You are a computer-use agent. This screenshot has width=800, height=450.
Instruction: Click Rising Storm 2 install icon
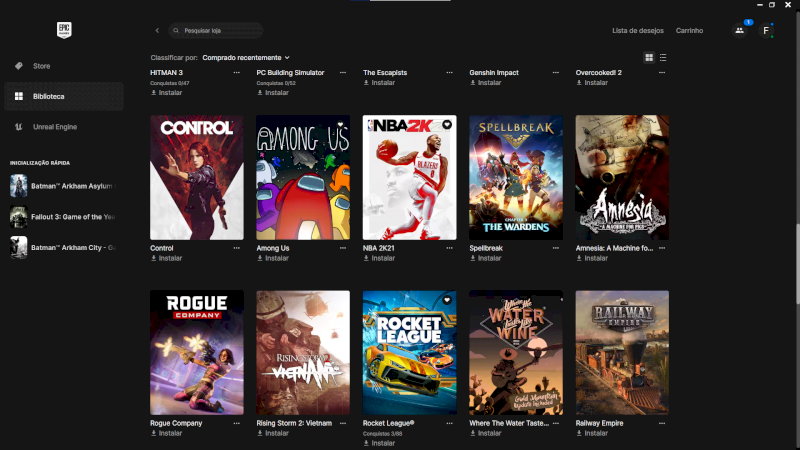pyautogui.click(x=260, y=433)
